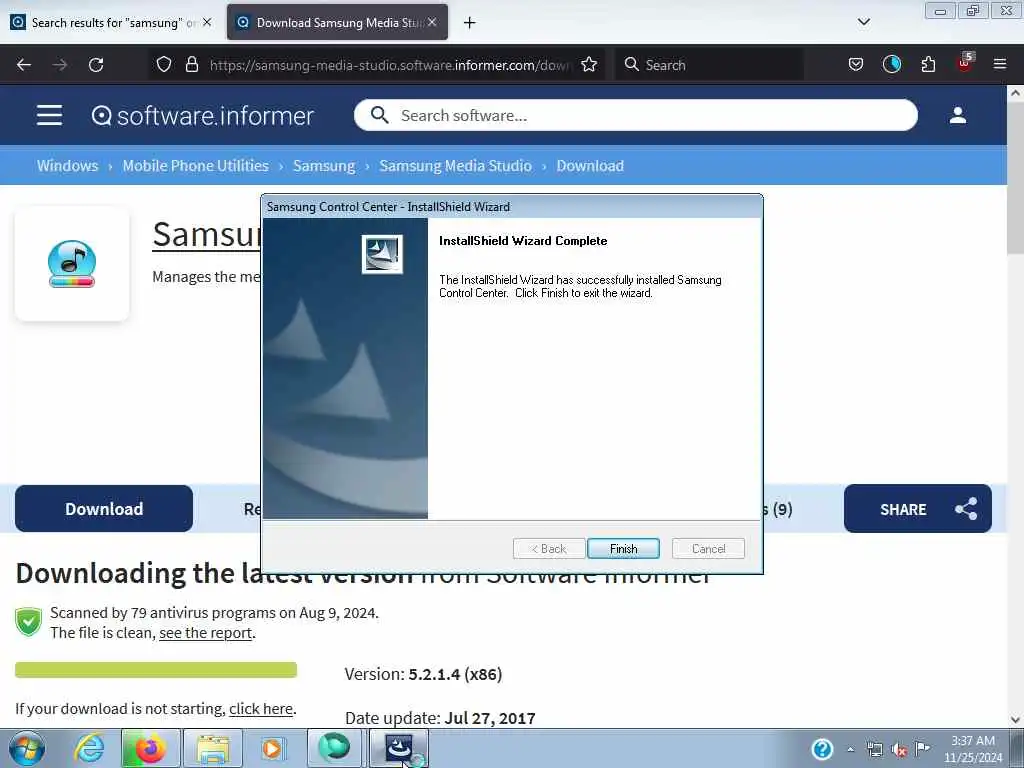The image size is (1024, 768).
Task: Reload the current page
Action: (96, 65)
